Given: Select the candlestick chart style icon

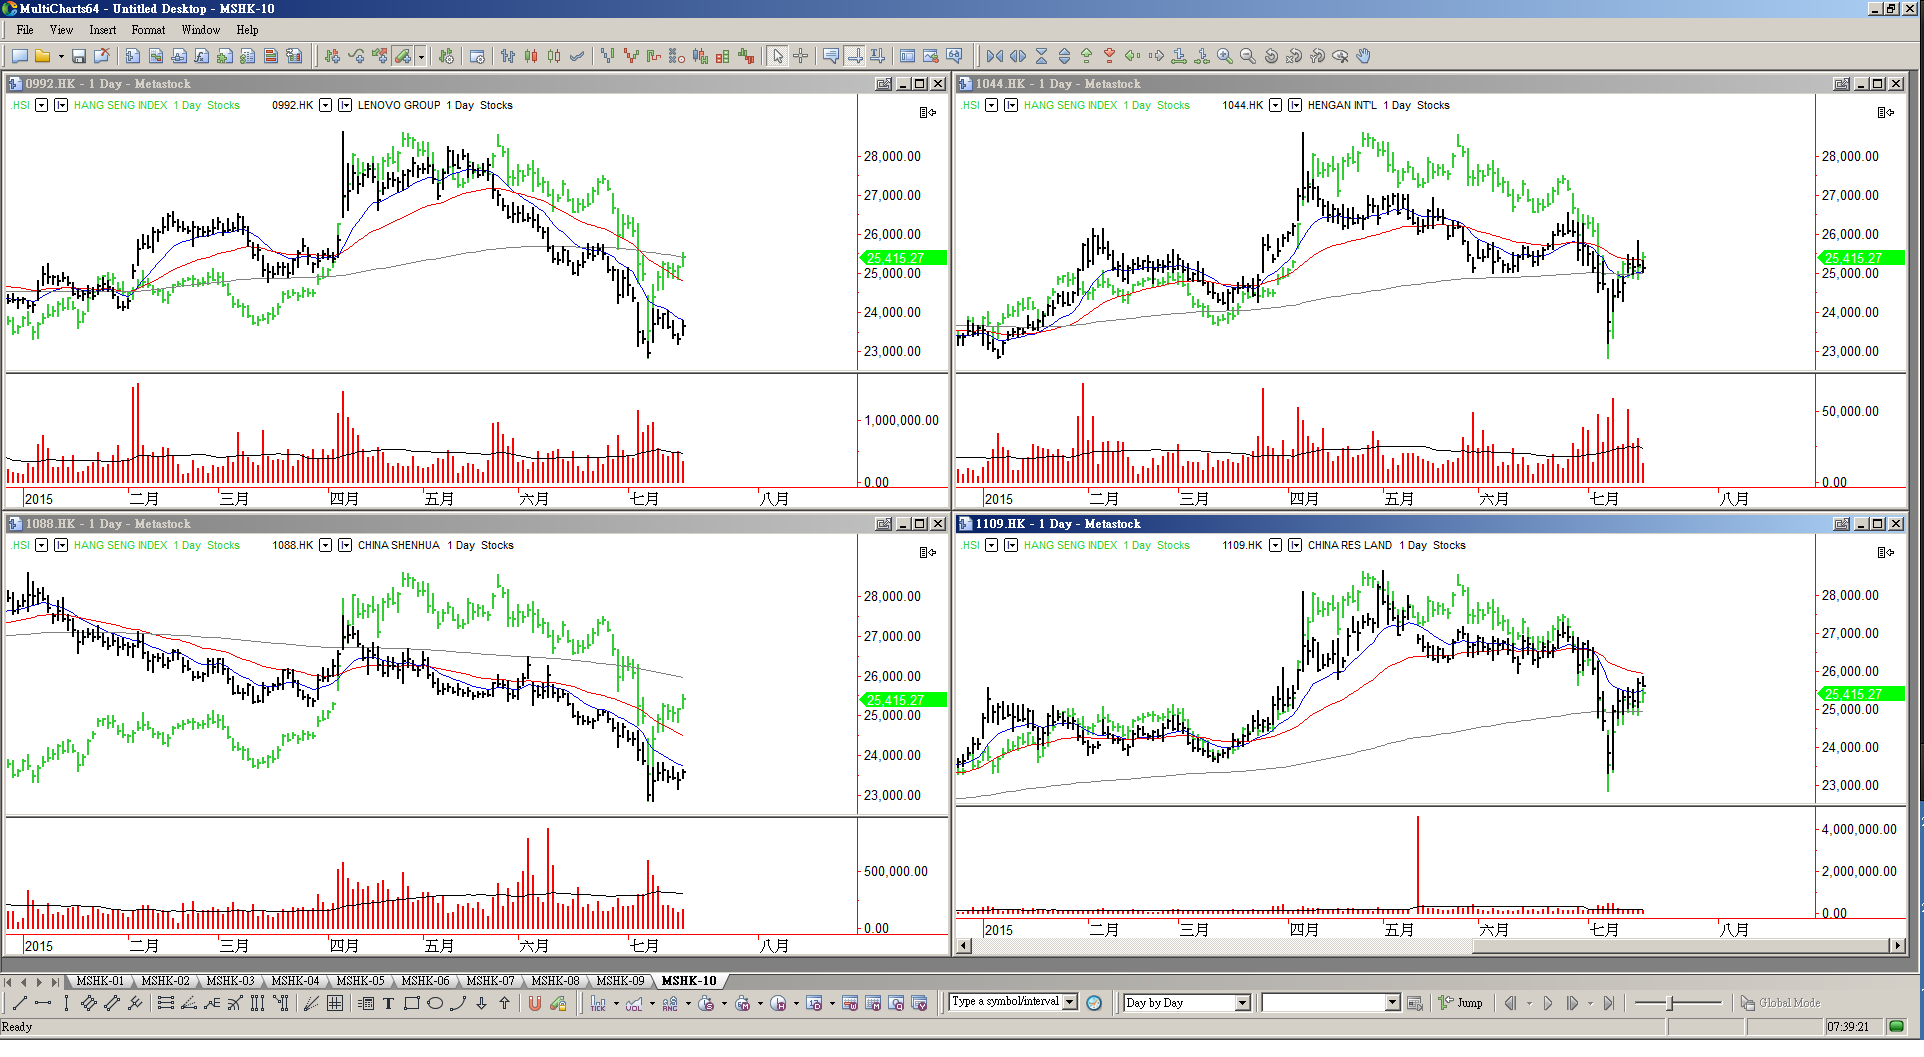Looking at the screenshot, I should [531, 57].
